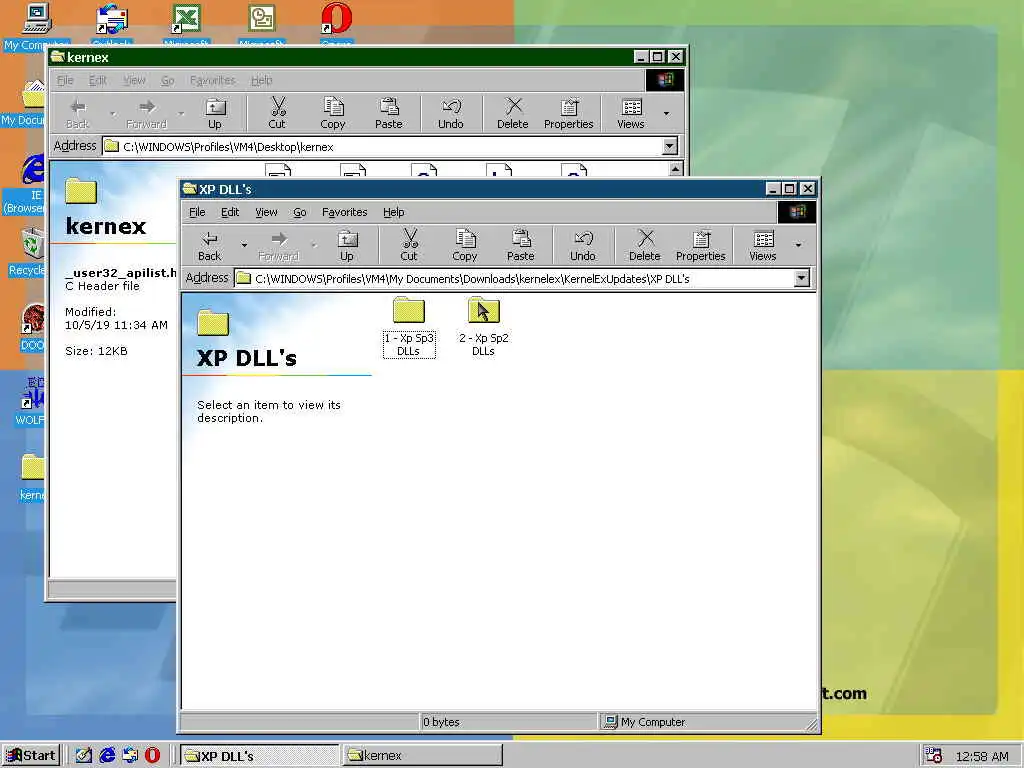
Task: Click the kernex window scroll up arrow
Action: coord(676,169)
